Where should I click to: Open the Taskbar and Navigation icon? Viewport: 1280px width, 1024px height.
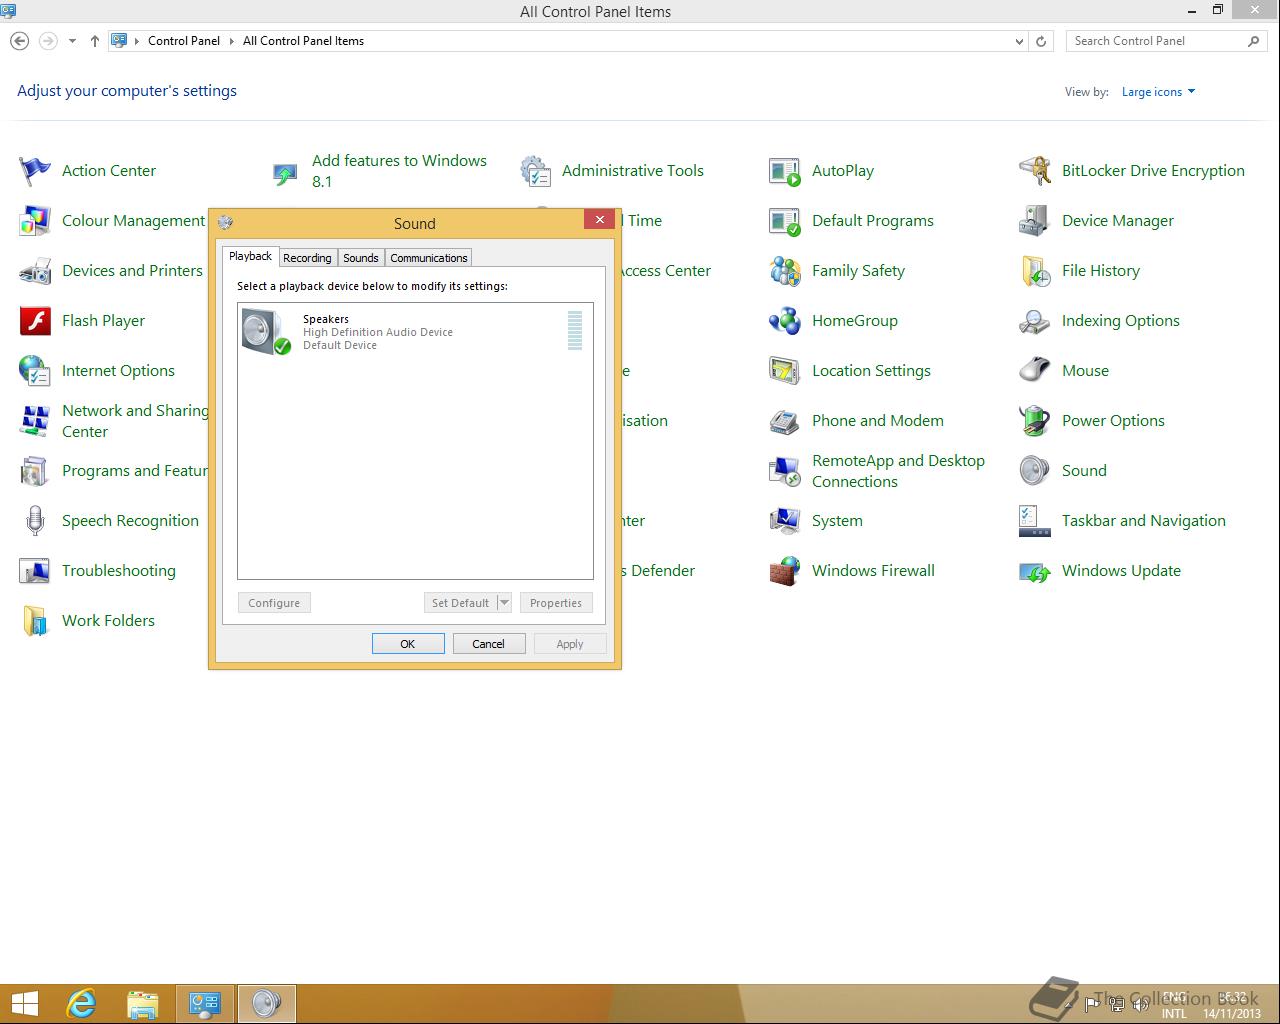point(1035,521)
